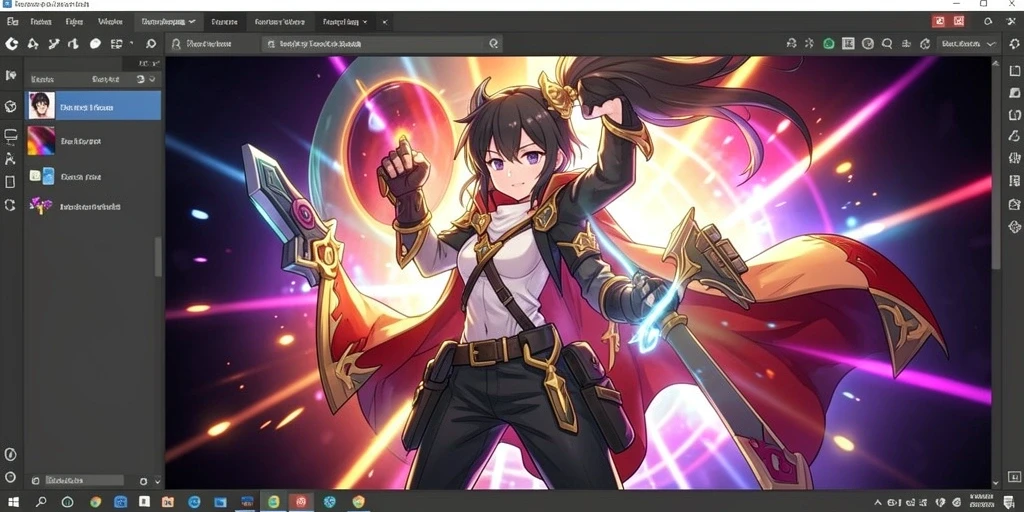Image resolution: width=1024 pixels, height=512 pixels.
Task: Click the round C-shaped first toolbar icon
Action: (11, 44)
